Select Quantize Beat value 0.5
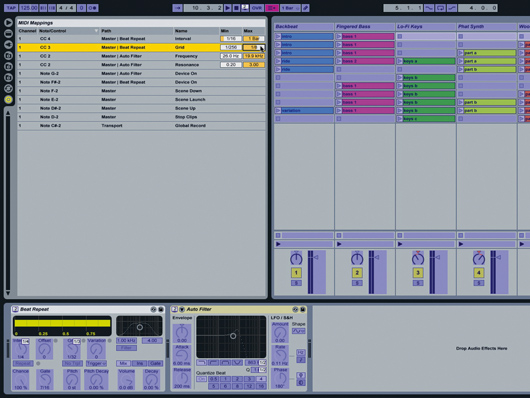This screenshot has height=398, width=530. point(213,379)
